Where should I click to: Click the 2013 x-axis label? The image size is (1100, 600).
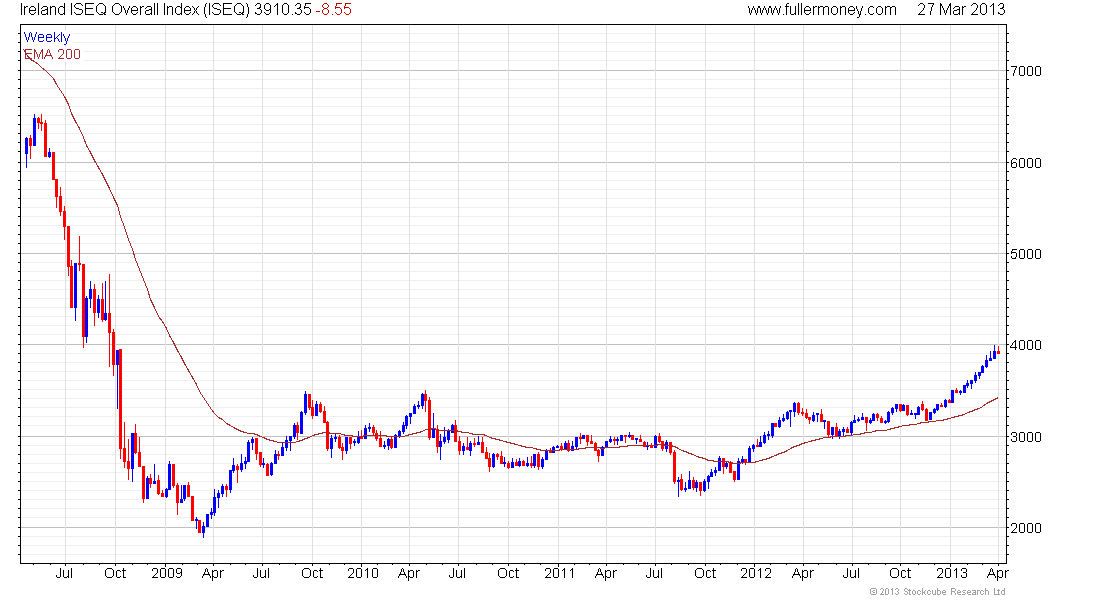point(952,573)
